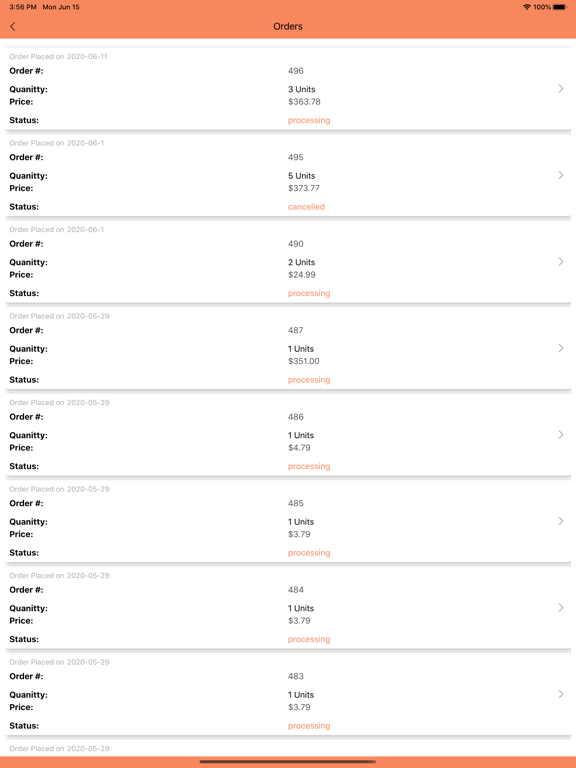Screen dimensions: 576x768
Task: Tap order number 490 value
Action: [x=296, y=244]
